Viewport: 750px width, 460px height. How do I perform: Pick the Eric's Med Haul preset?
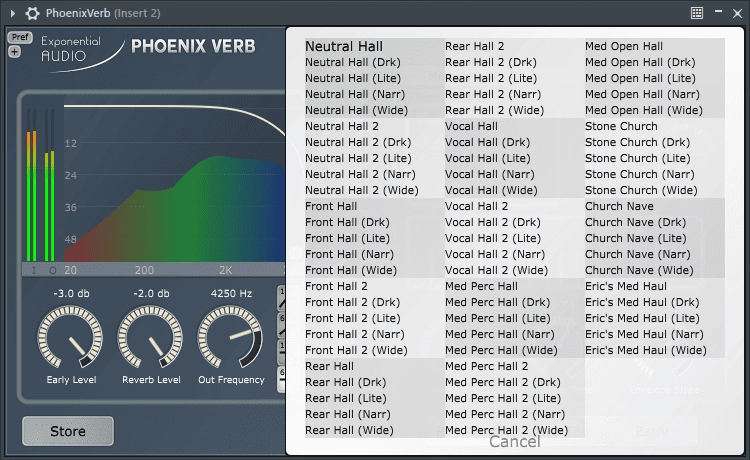[x=626, y=286]
